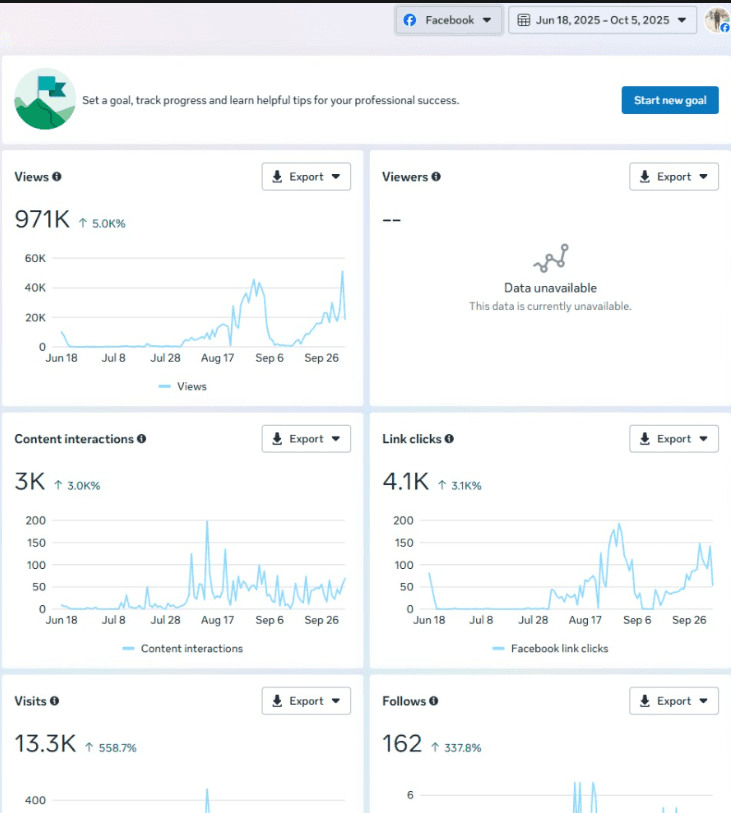This screenshot has width=731, height=813.
Task: Click the Link clicks info icon
Action: [x=449, y=438]
